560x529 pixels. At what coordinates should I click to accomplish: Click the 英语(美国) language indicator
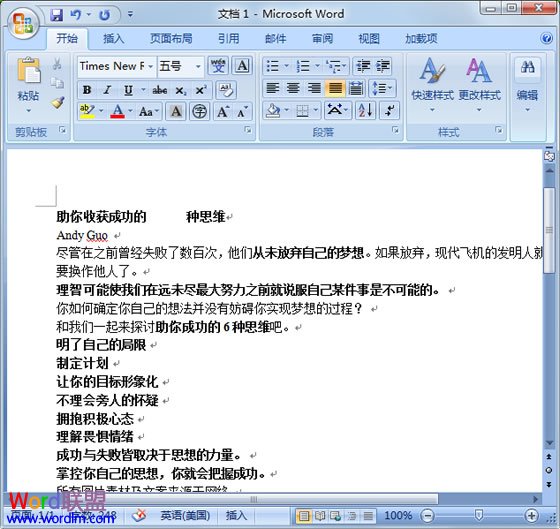tap(185, 515)
